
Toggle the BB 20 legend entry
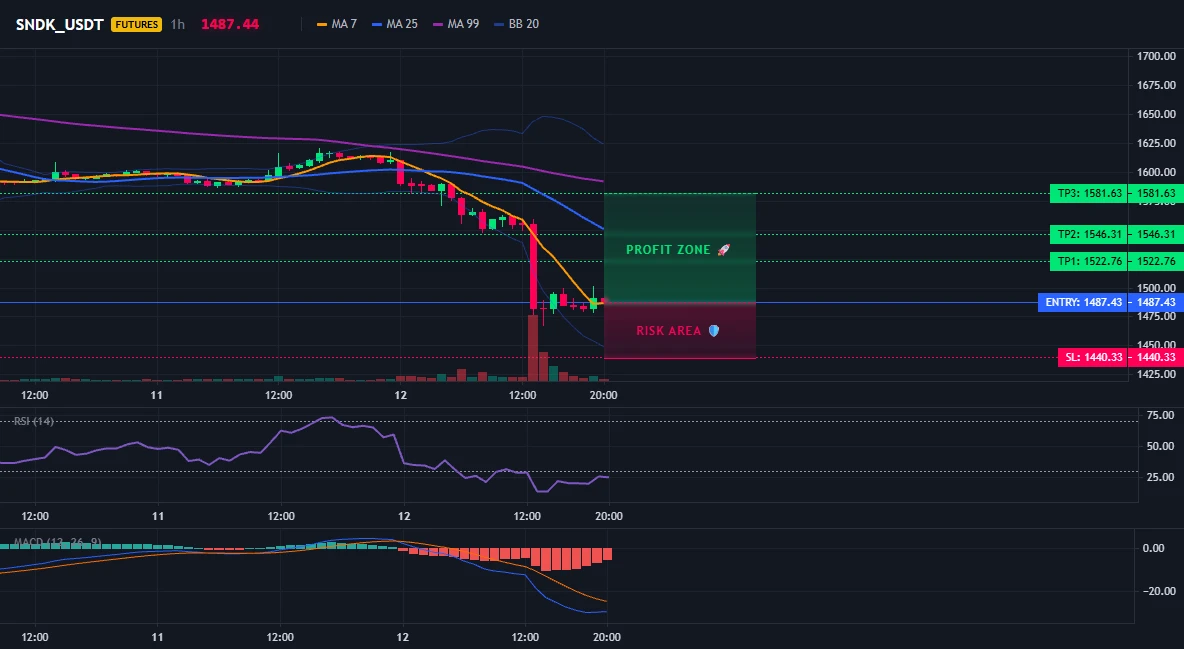pos(516,24)
